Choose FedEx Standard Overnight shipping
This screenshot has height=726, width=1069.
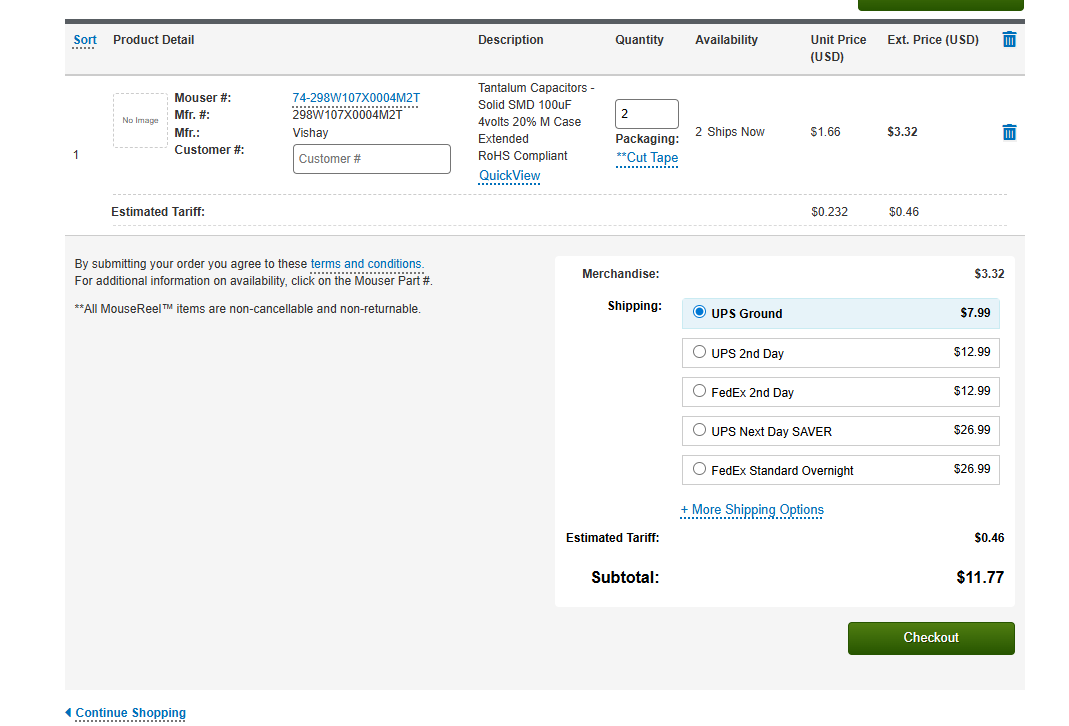coord(700,469)
